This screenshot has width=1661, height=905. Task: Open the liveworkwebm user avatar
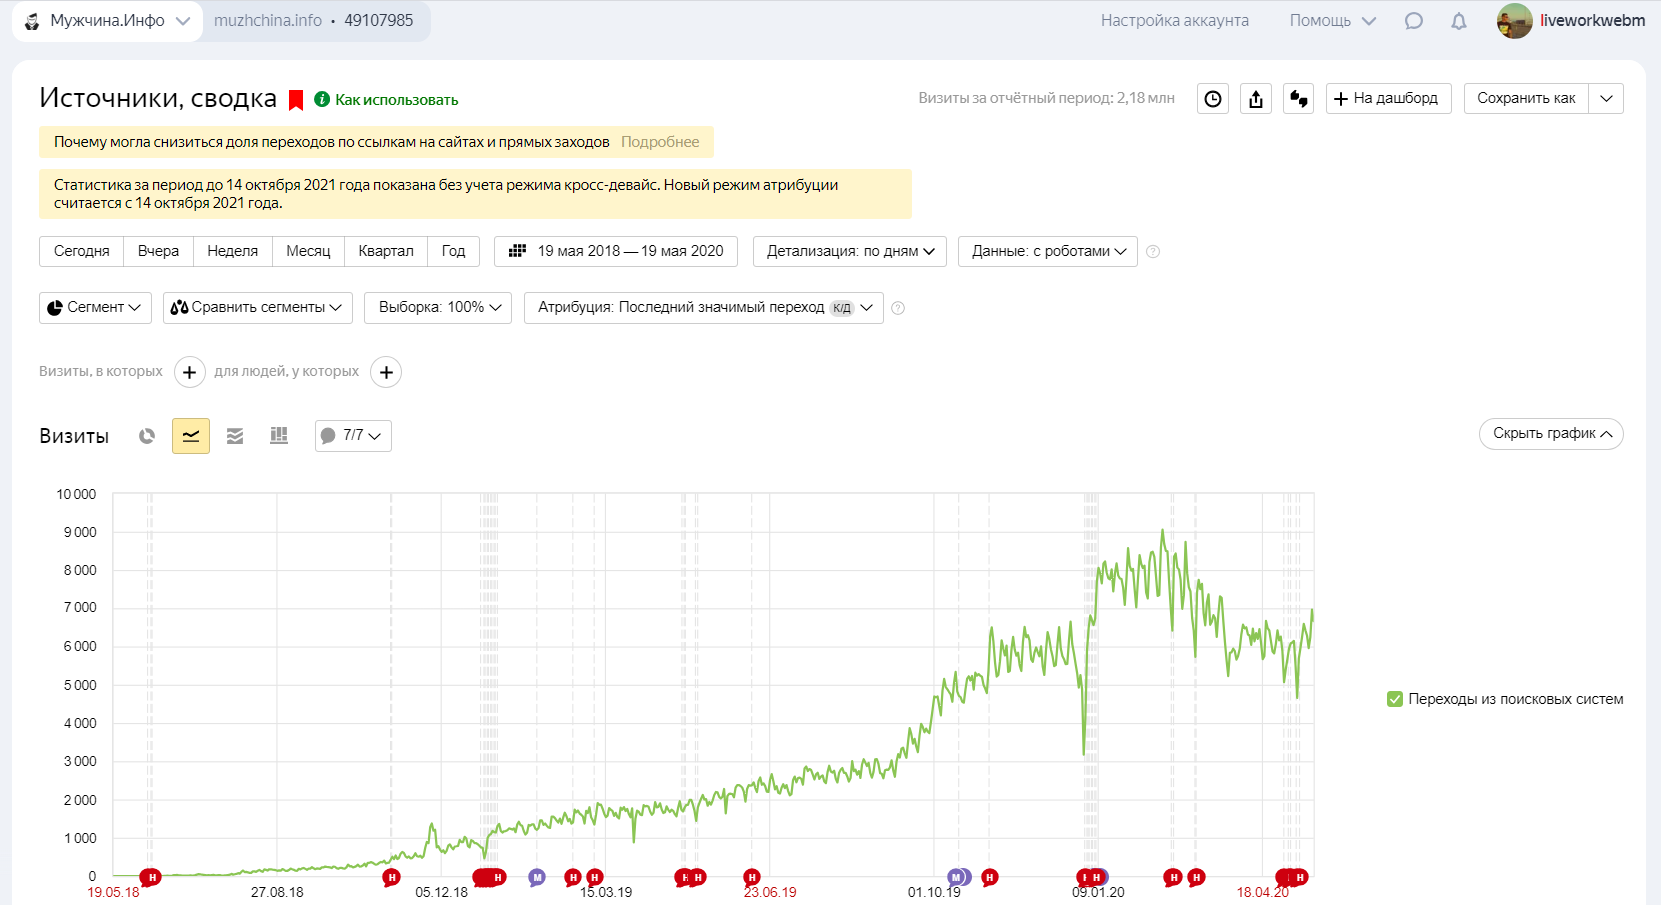tap(1514, 21)
